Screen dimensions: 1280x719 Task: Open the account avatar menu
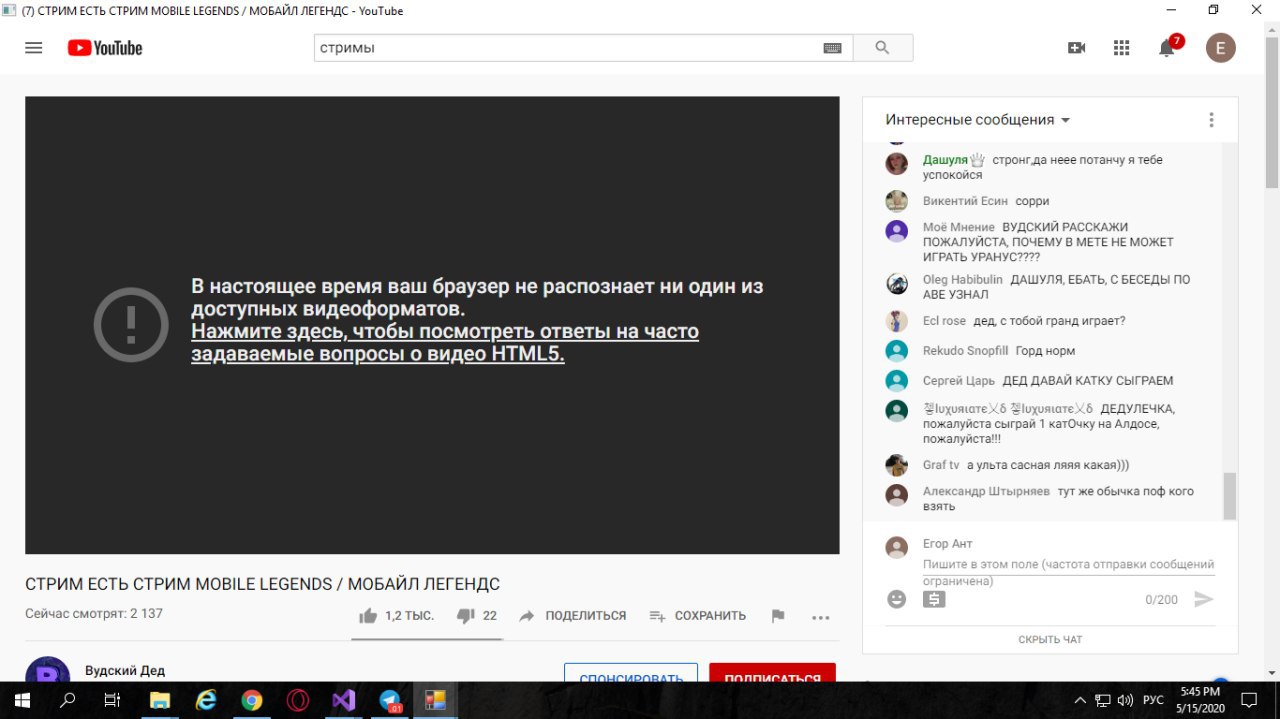click(1220, 48)
